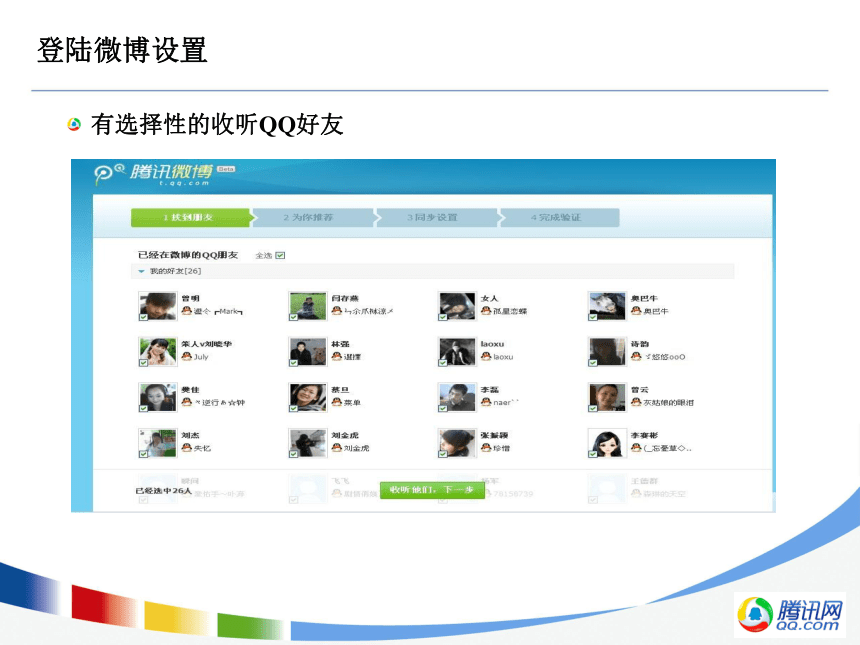Uncheck the checkbox on 刘杰's avatar
This screenshot has height=645, width=860.
point(143,454)
